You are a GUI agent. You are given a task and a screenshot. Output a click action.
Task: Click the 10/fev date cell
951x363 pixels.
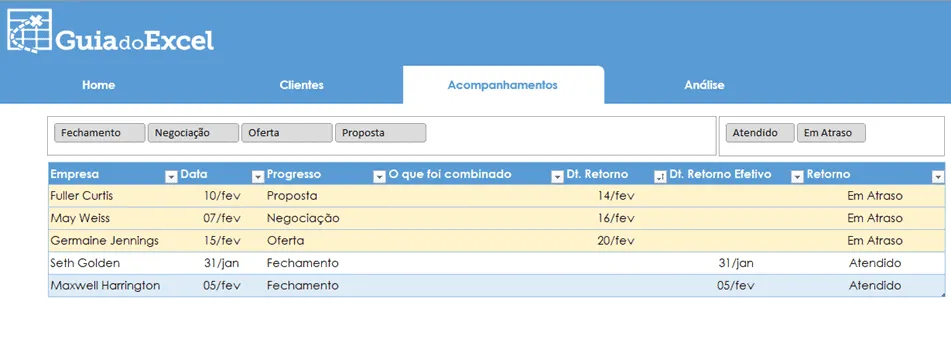(x=222, y=196)
